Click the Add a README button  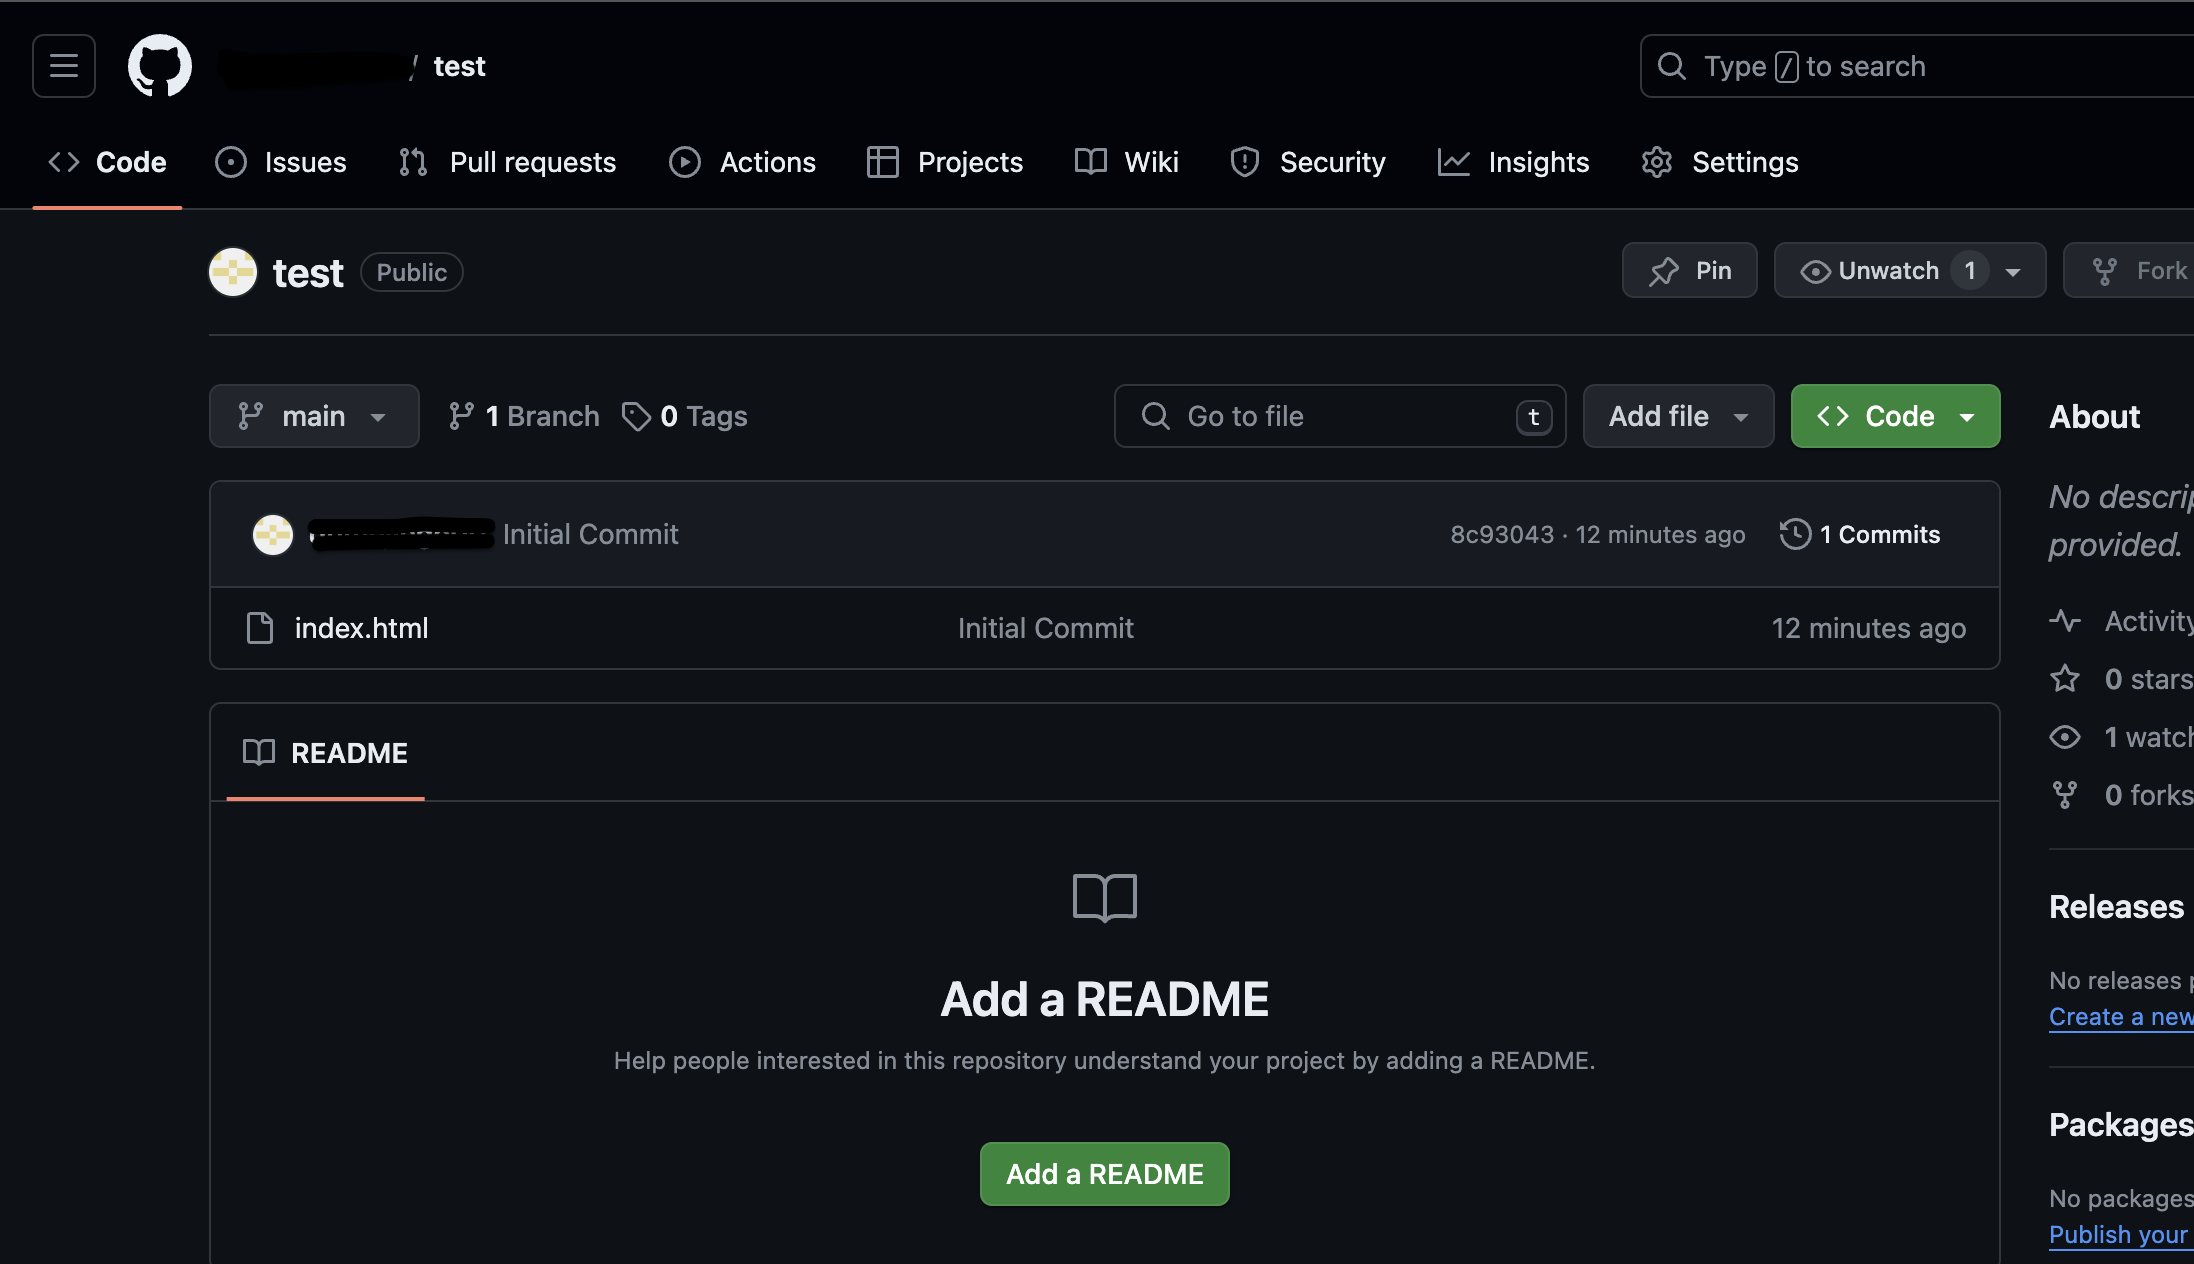tap(1104, 1174)
